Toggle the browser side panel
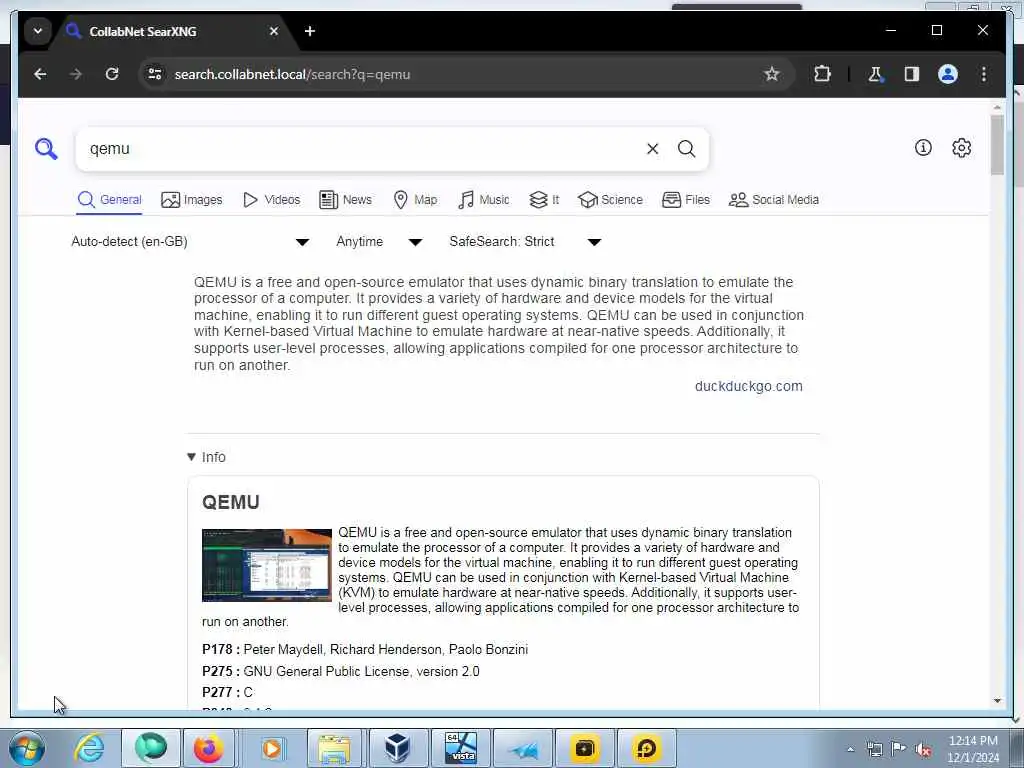This screenshot has height=768, width=1024. click(912, 74)
